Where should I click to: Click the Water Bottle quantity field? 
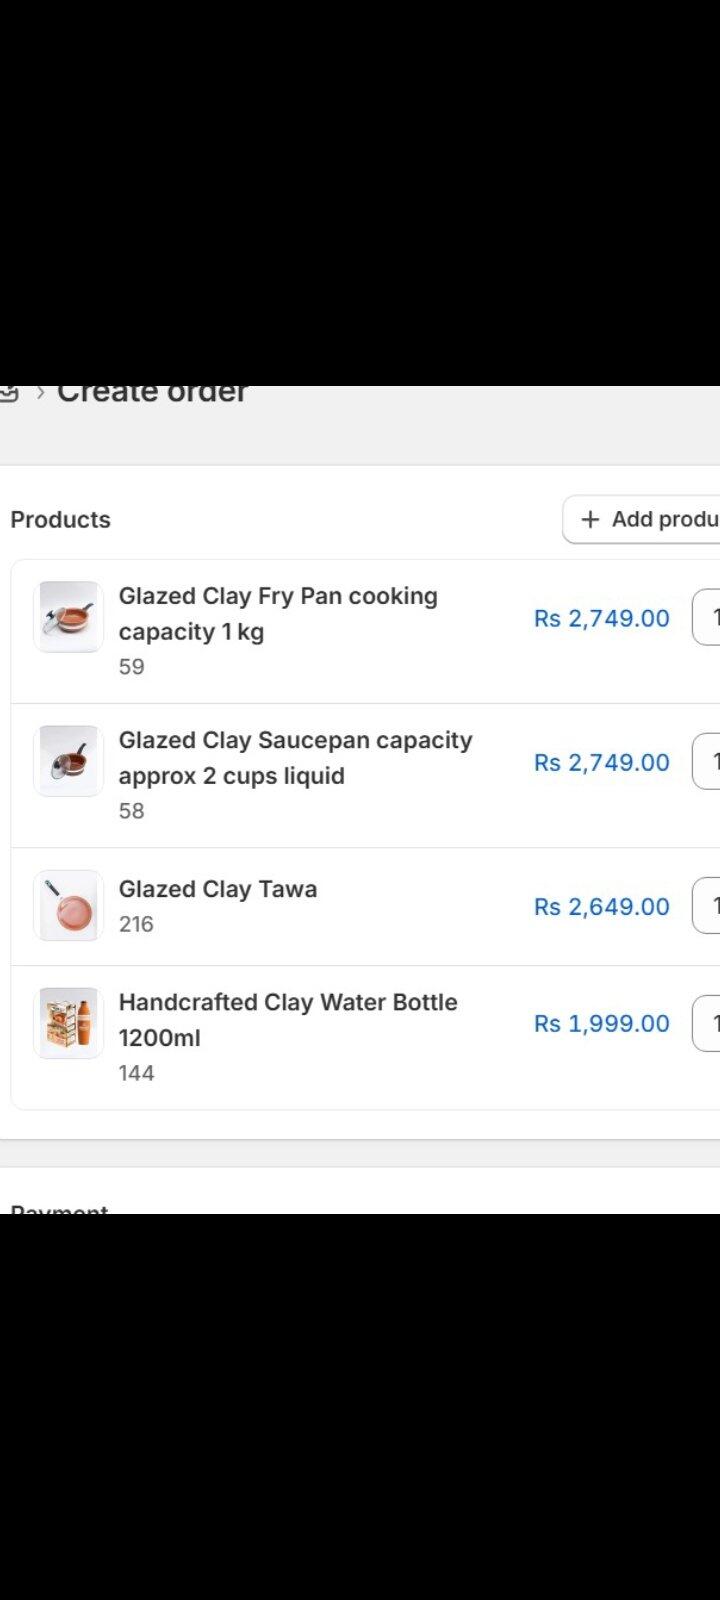click(706, 1023)
